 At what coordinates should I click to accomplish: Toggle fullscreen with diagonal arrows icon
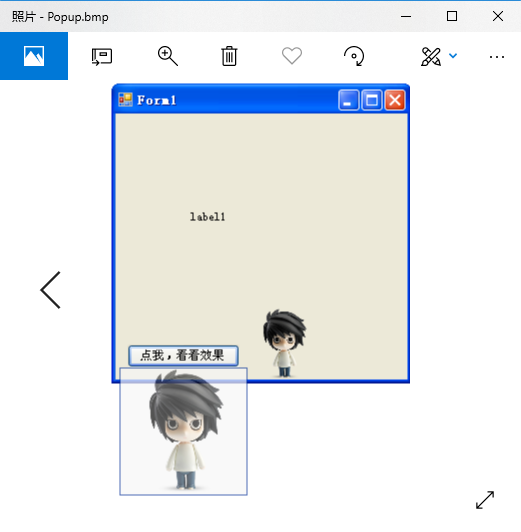click(485, 500)
